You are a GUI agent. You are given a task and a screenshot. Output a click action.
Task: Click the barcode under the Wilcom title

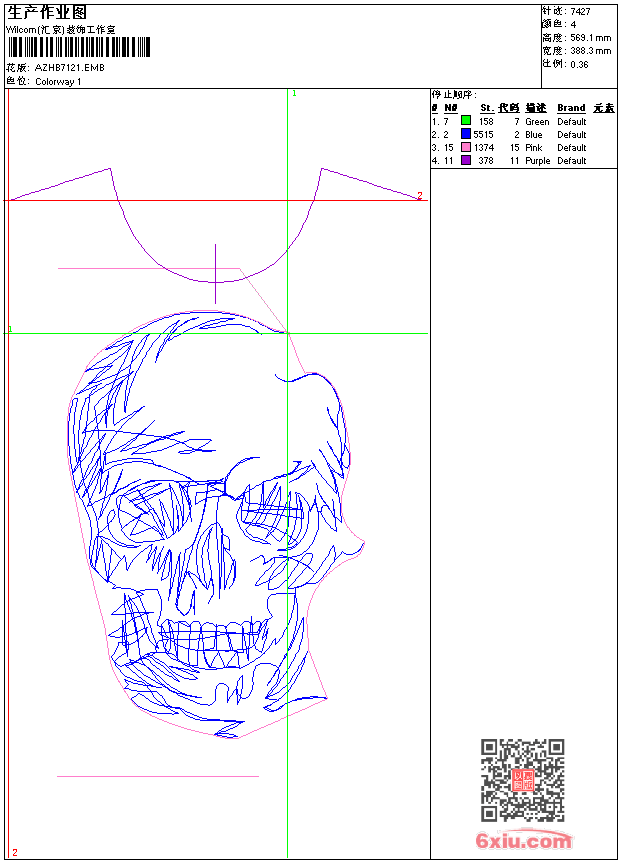click(78, 48)
